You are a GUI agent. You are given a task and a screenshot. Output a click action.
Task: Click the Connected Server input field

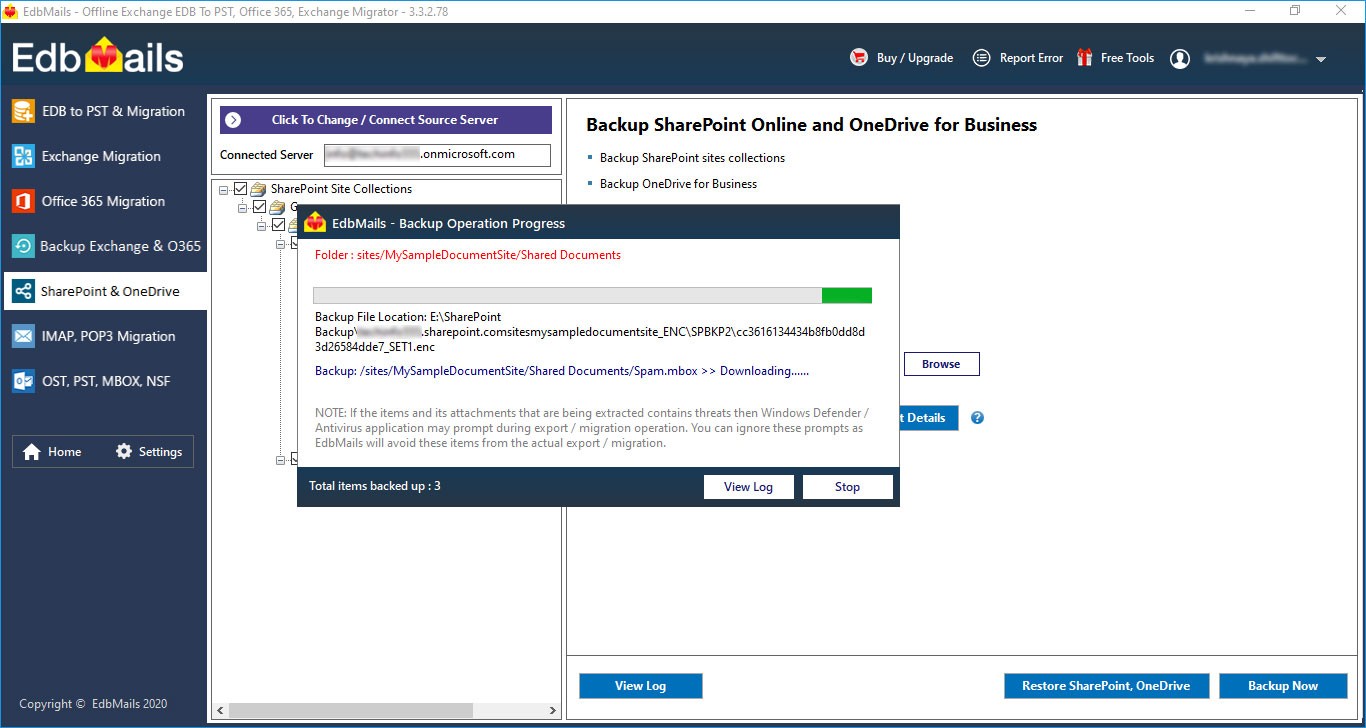point(437,155)
